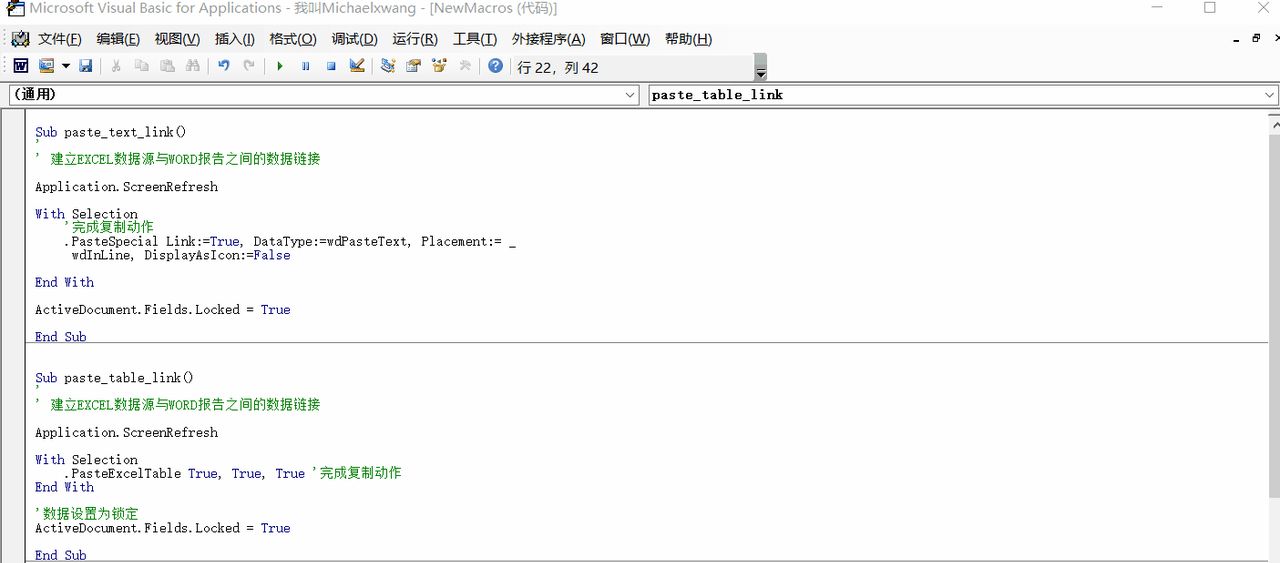
Task: Click the Insert UserForm toolbar icon
Action: 46,66
